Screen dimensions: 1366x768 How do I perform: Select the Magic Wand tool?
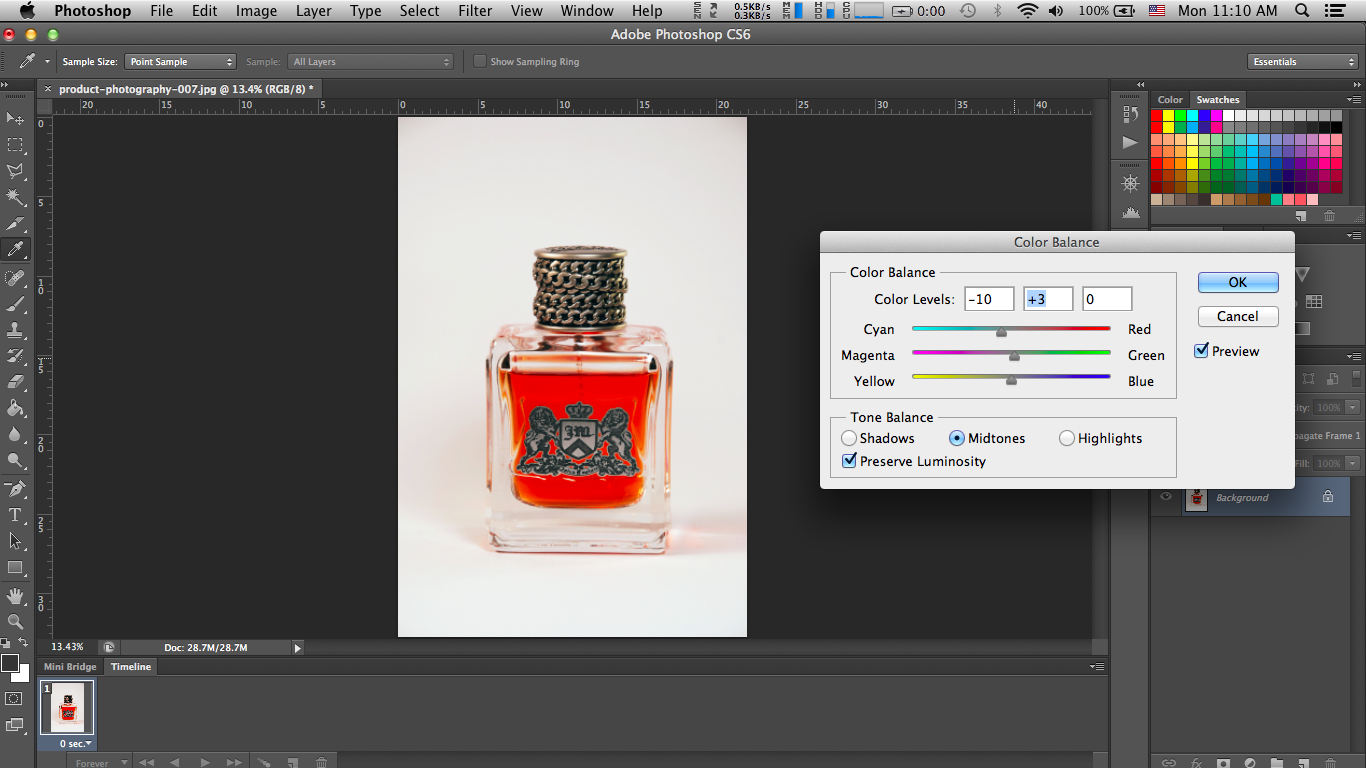click(x=15, y=197)
